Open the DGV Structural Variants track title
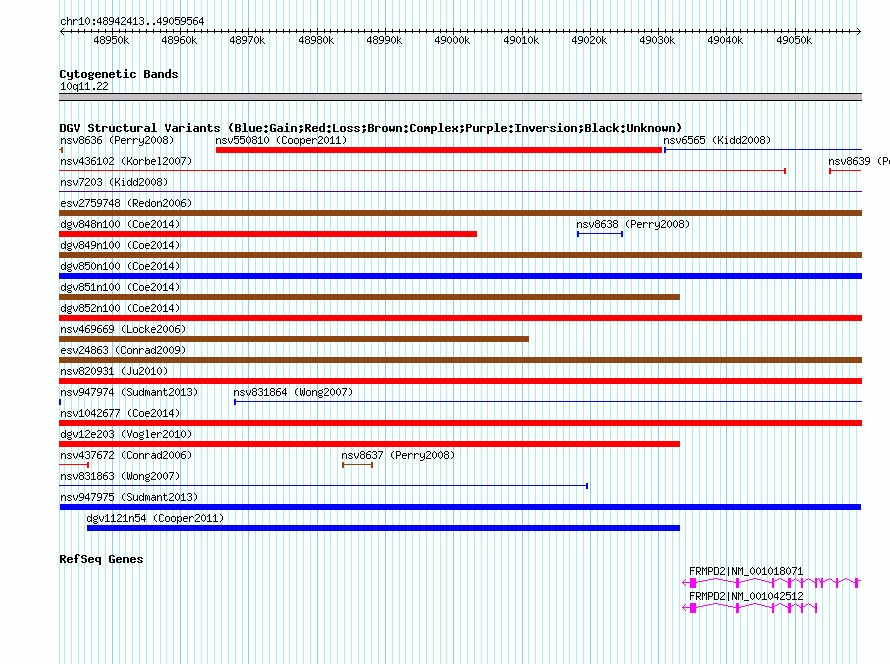The width and height of the screenshot is (890, 664). (x=371, y=128)
